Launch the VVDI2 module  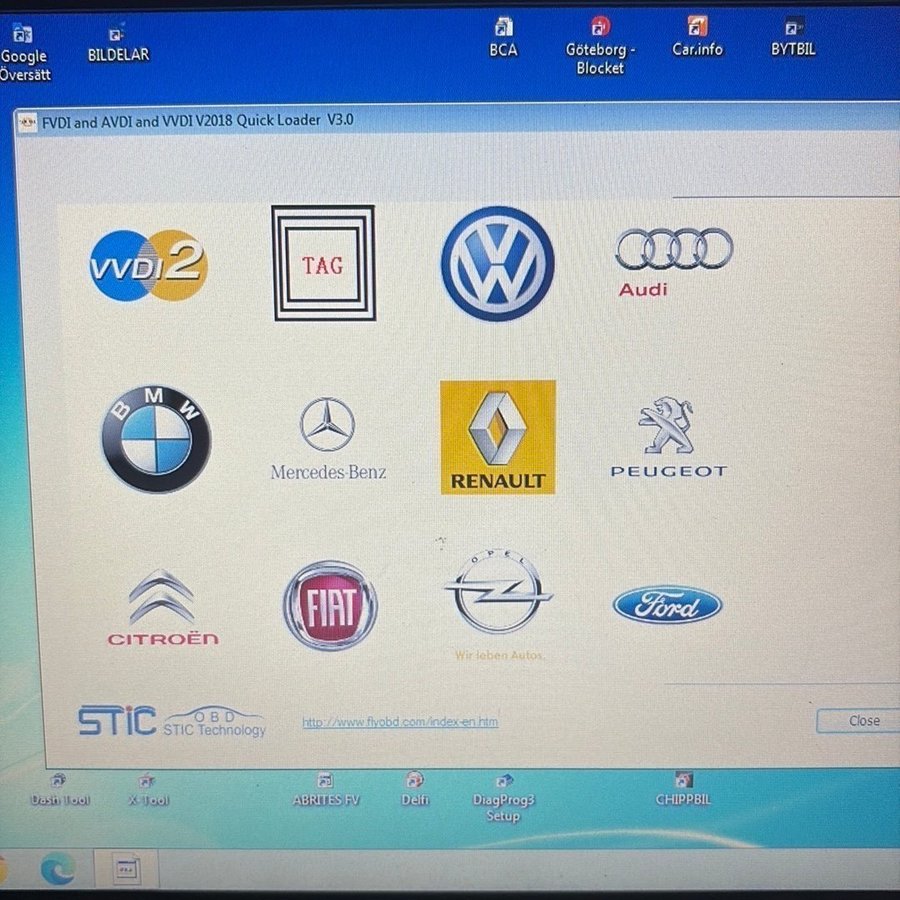click(148, 265)
